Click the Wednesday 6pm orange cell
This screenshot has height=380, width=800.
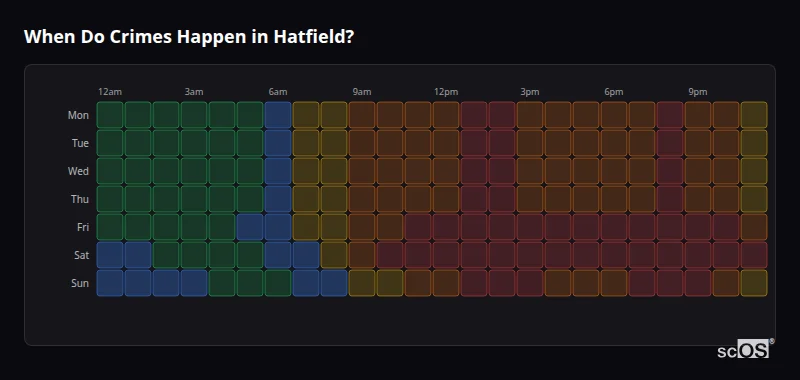coord(614,171)
